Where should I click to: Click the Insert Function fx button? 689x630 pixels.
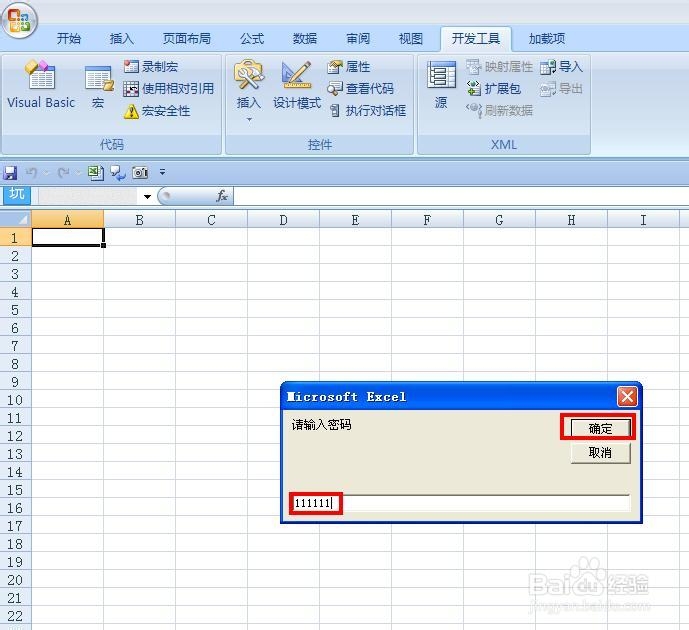coord(222,196)
